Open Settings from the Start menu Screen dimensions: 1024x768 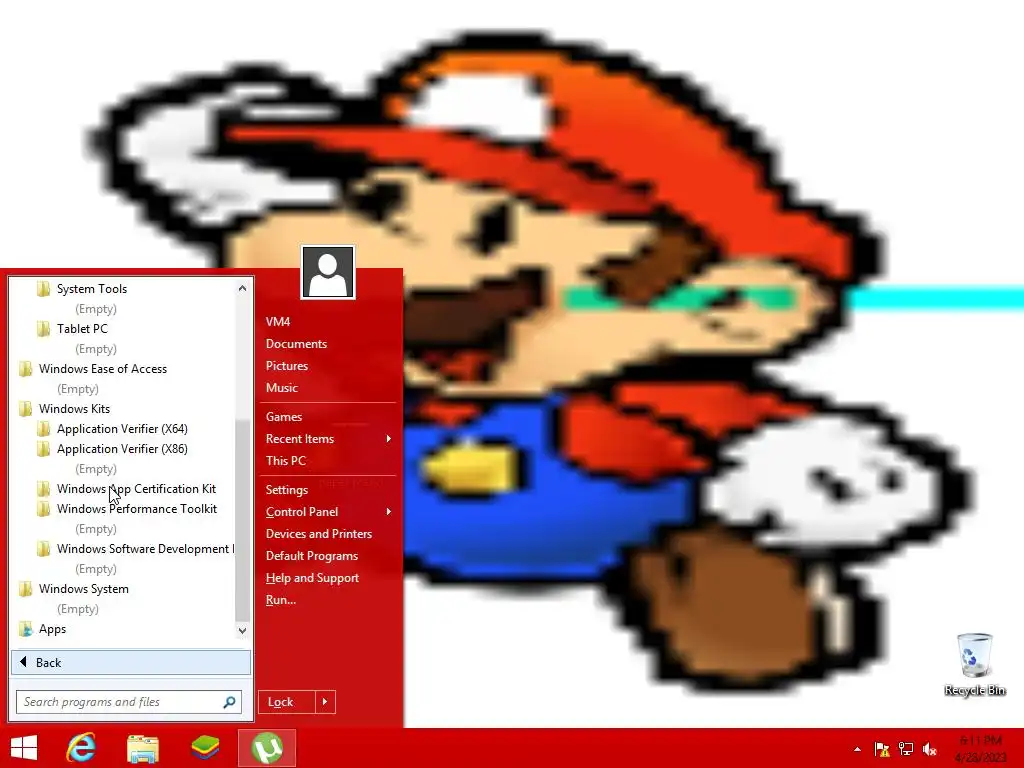pyautogui.click(x=287, y=490)
